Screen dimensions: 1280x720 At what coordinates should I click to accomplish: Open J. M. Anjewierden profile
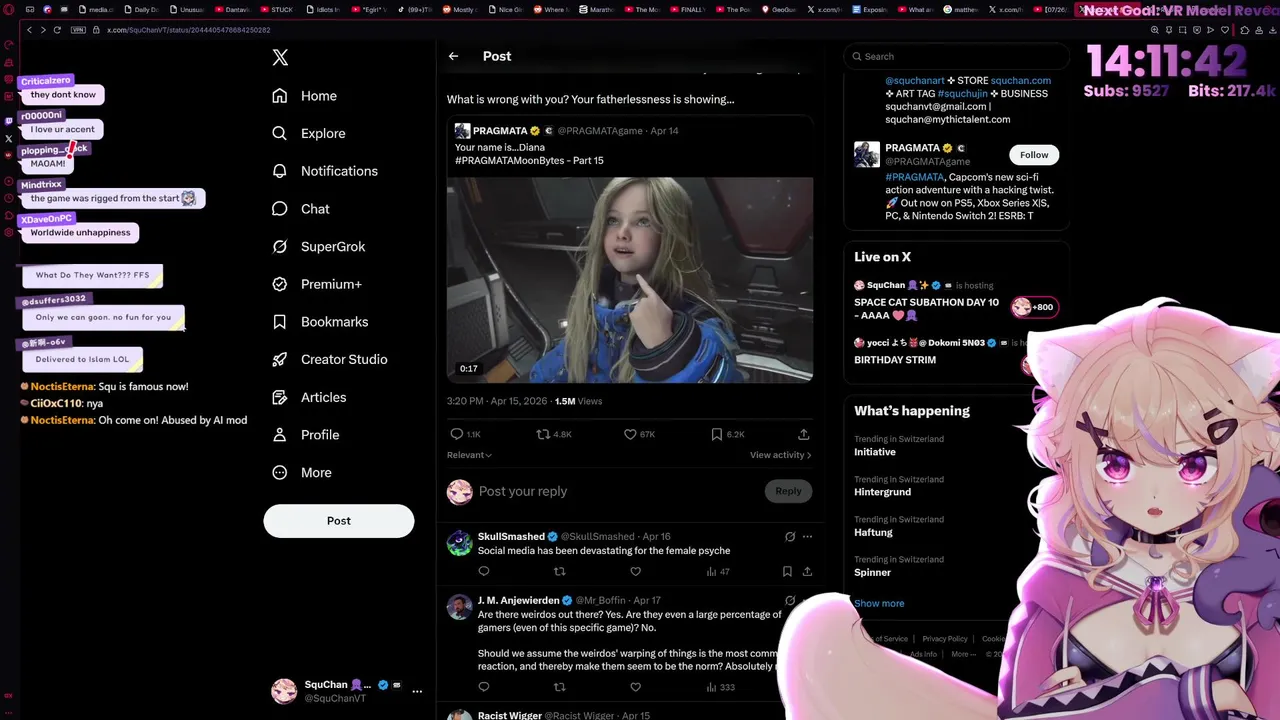(518, 601)
